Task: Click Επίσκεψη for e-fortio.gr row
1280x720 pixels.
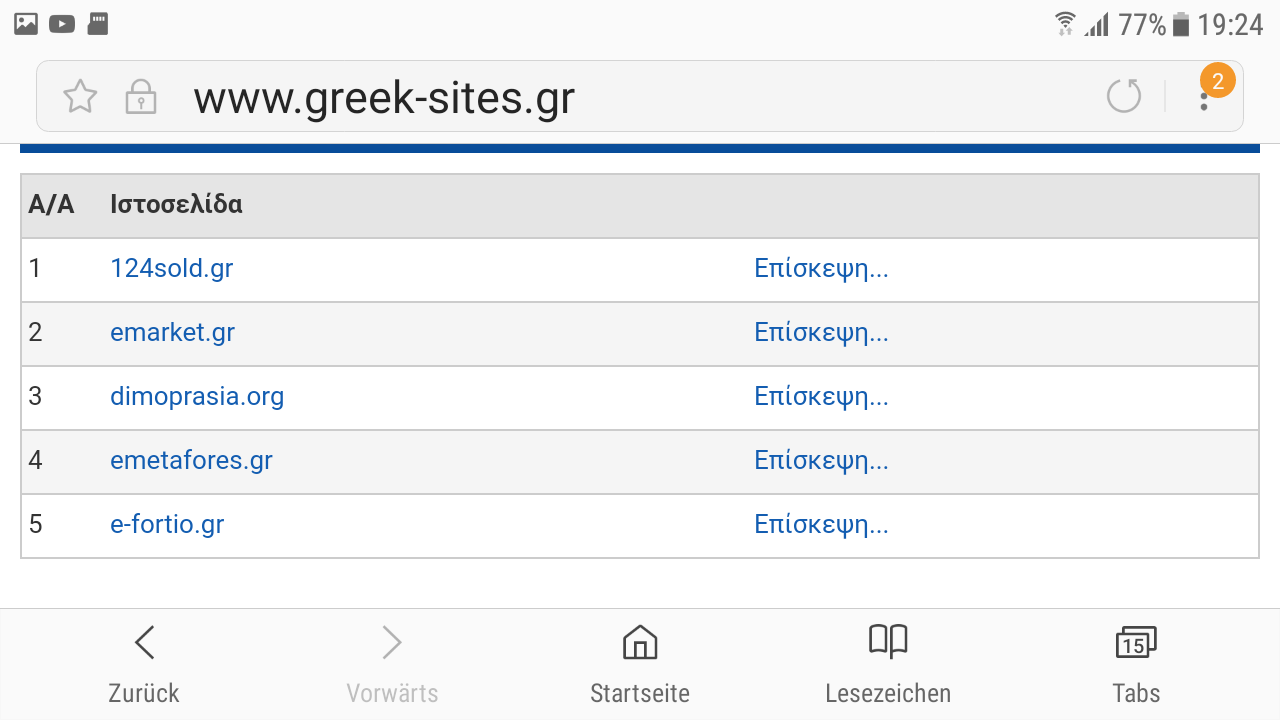Action: [821, 525]
